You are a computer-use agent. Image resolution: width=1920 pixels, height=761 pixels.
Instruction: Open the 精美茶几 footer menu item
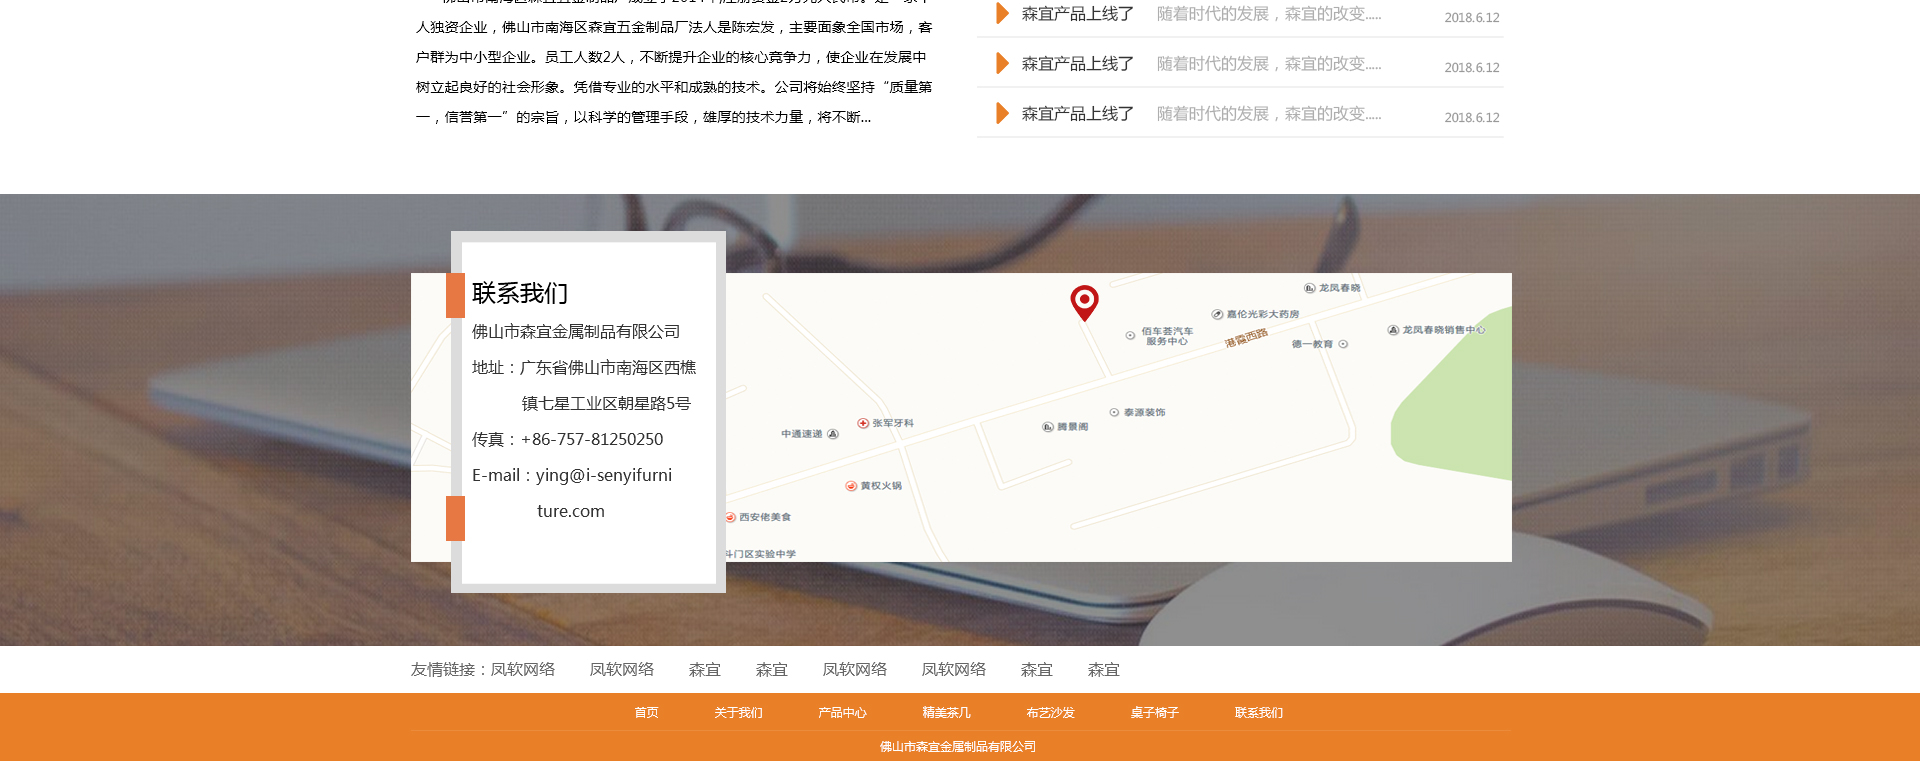click(x=946, y=713)
